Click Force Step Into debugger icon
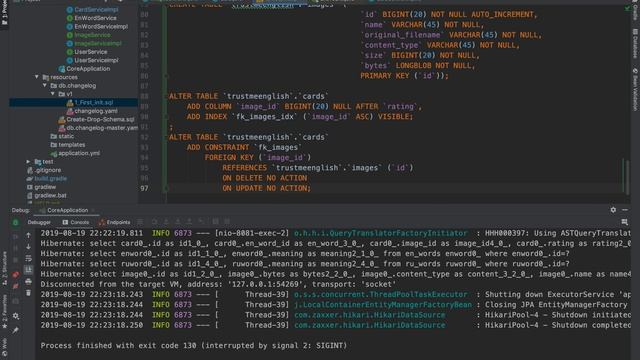The image size is (640, 360). click(x=178, y=222)
